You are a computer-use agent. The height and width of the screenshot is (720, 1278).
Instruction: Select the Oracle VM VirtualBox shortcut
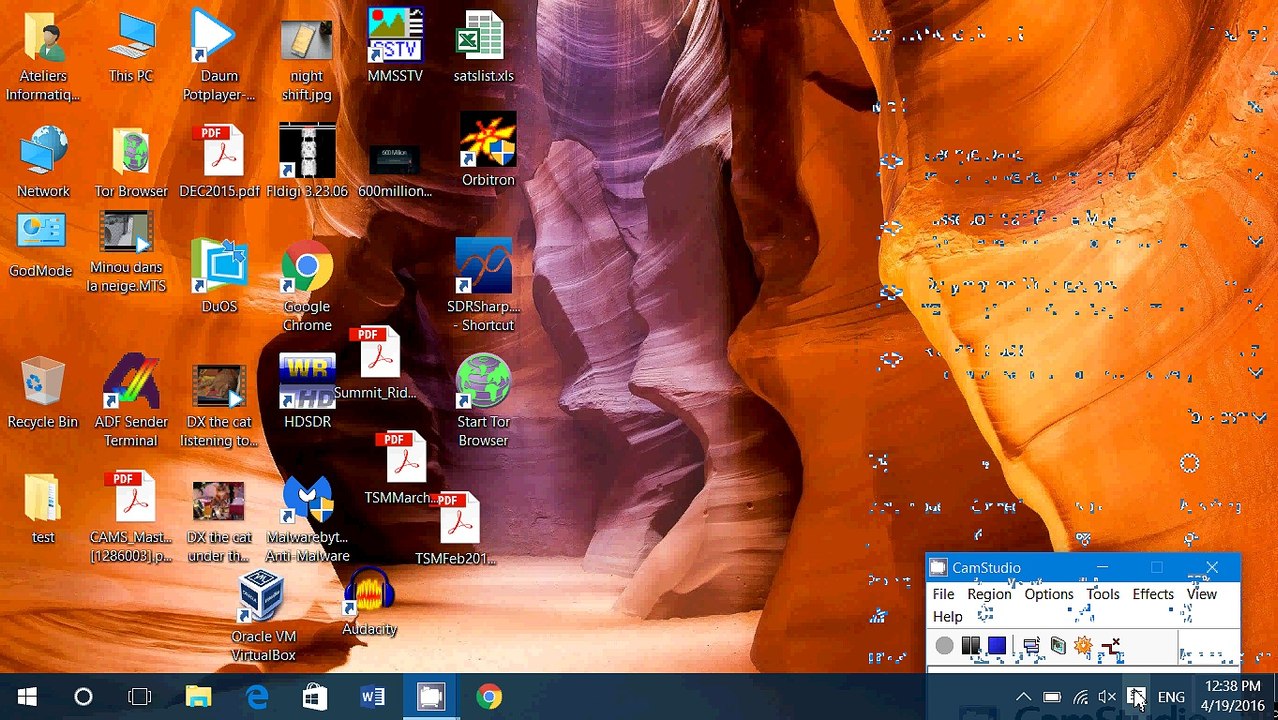tap(263, 616)
